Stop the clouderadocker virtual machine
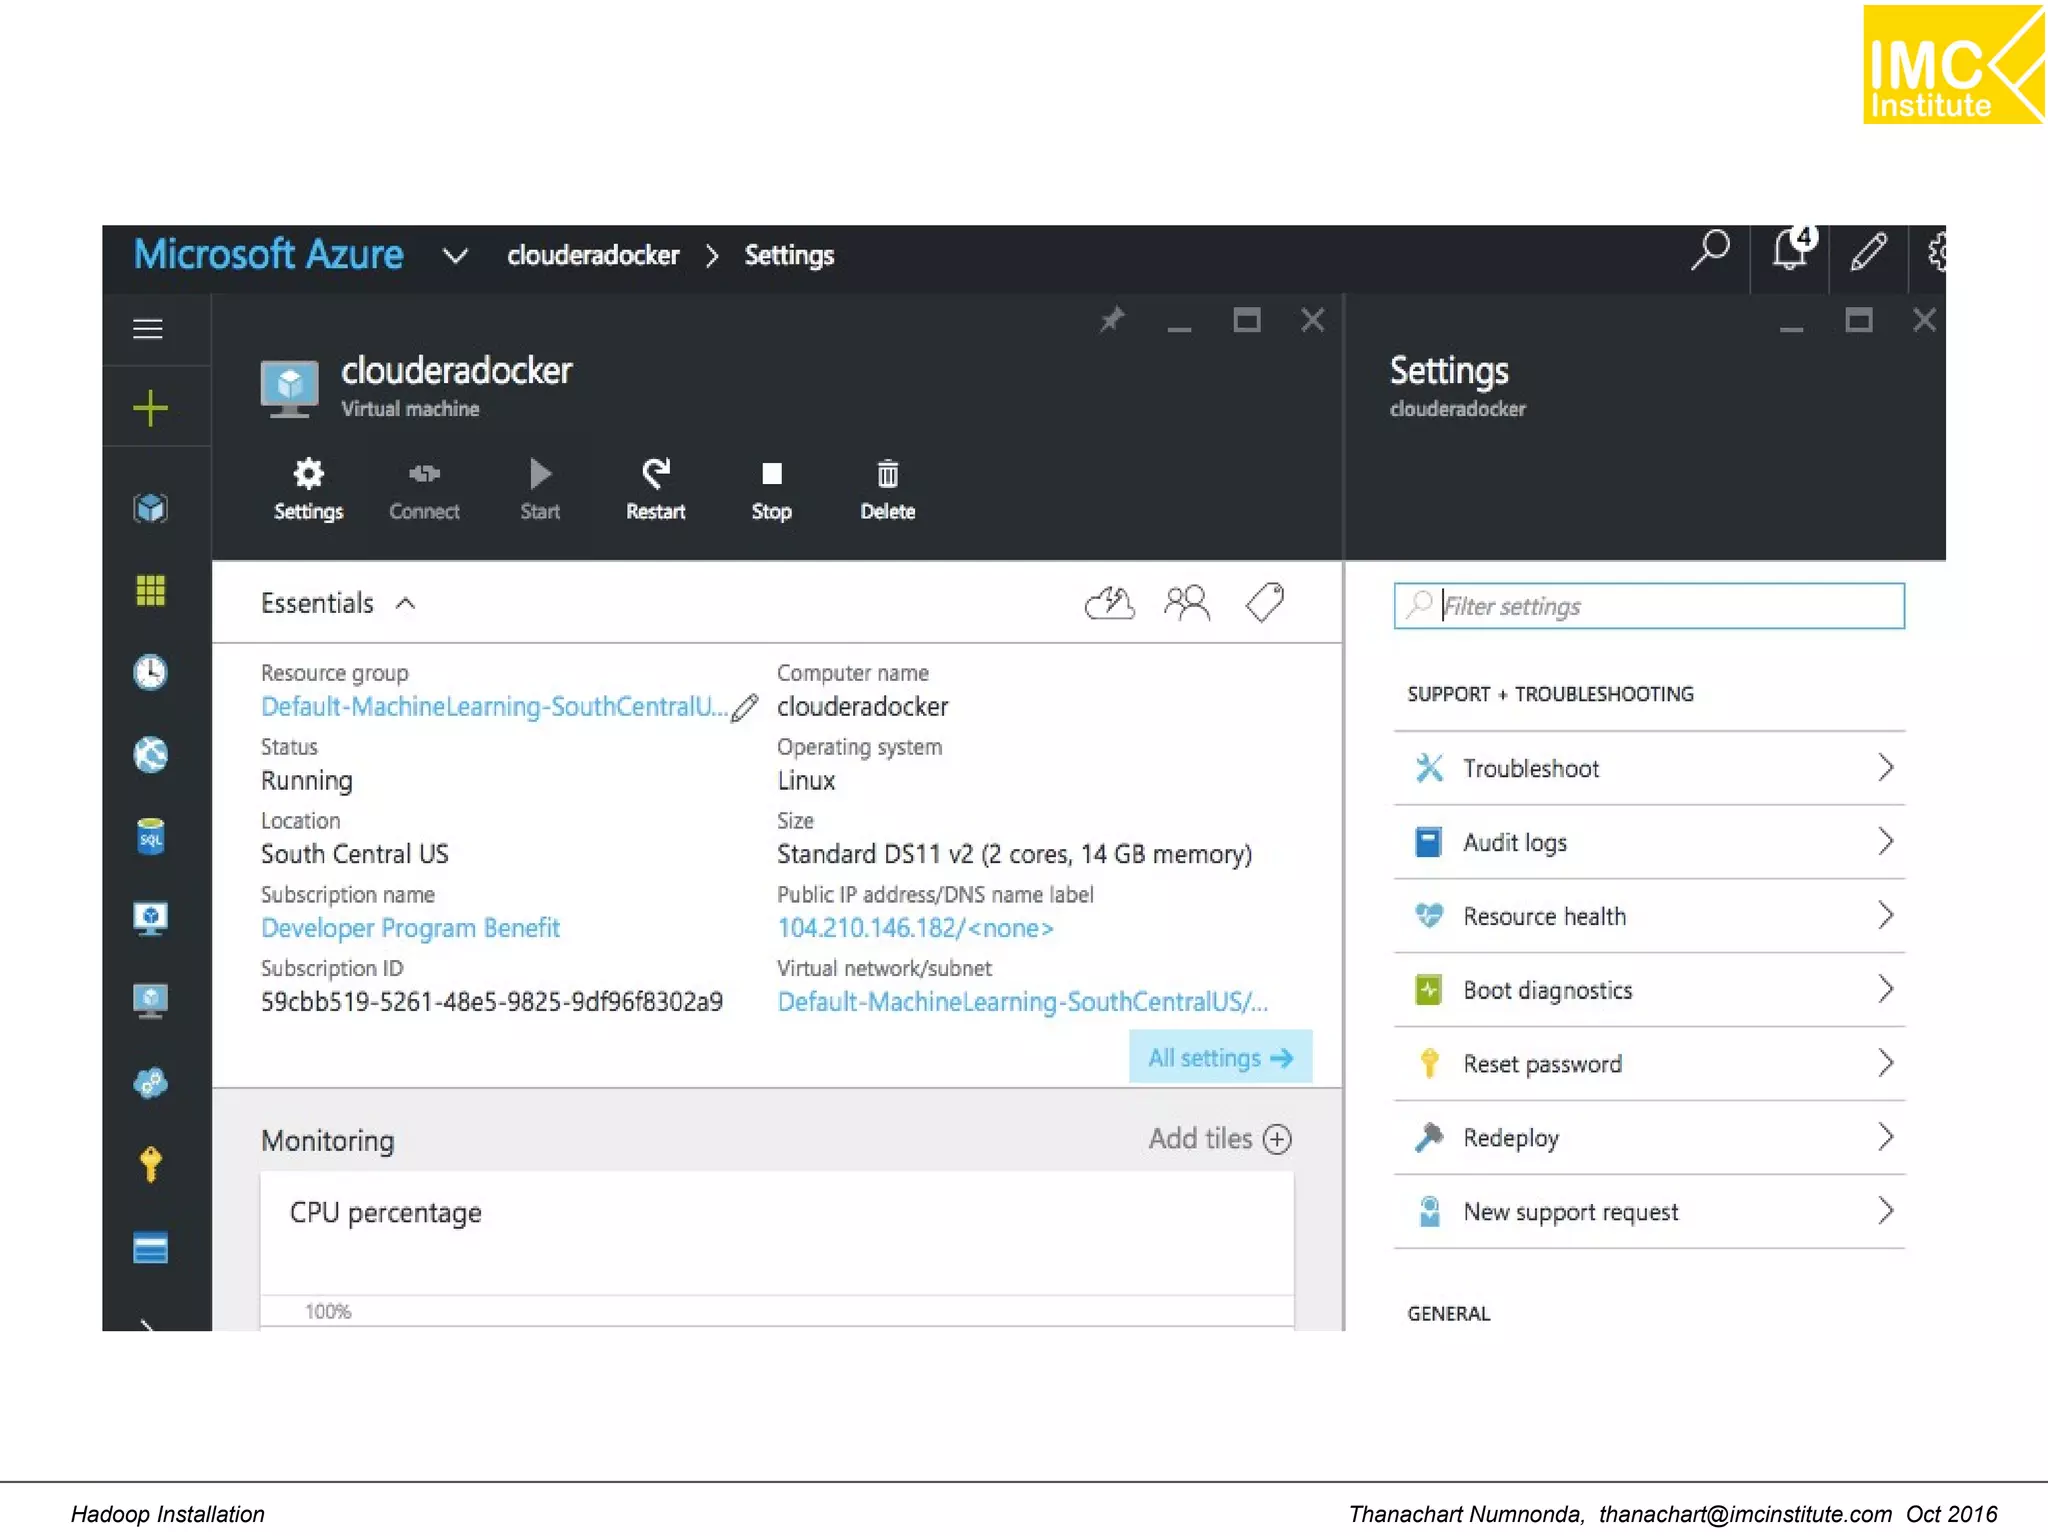Image resolution: width=2048 pixels, height=1536 pixels. point(771,489)
